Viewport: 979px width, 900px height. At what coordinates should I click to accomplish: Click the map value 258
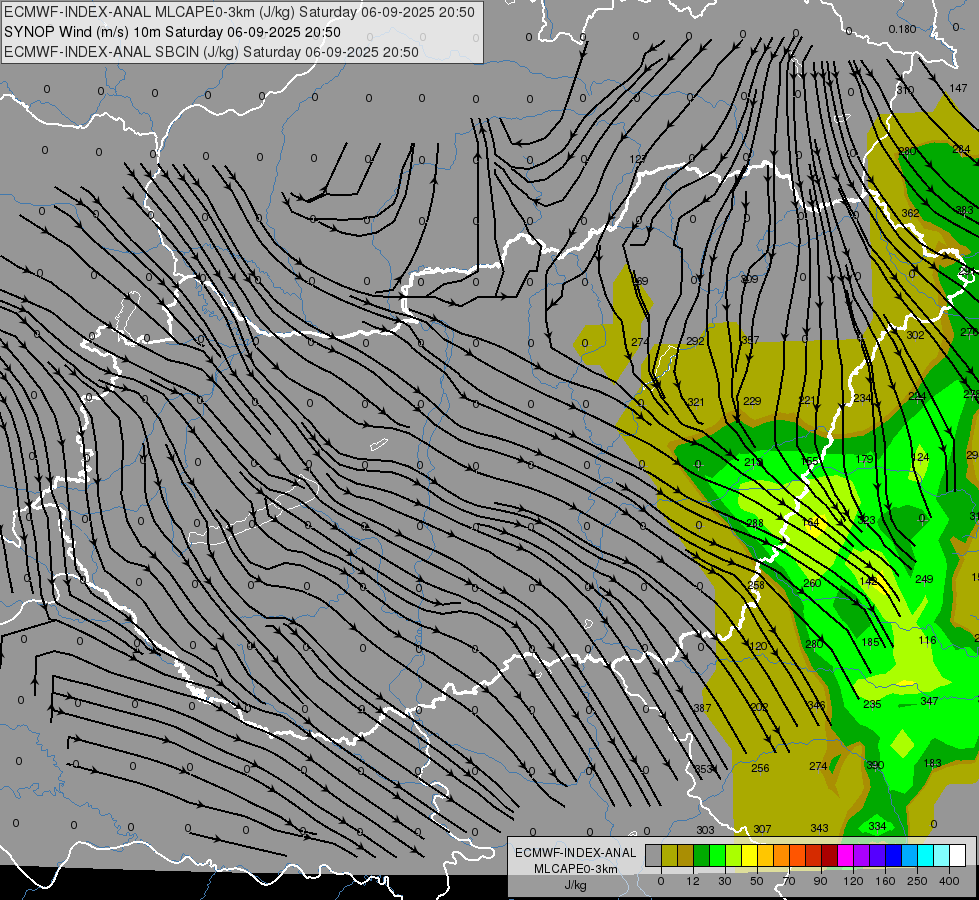point(756,585)
